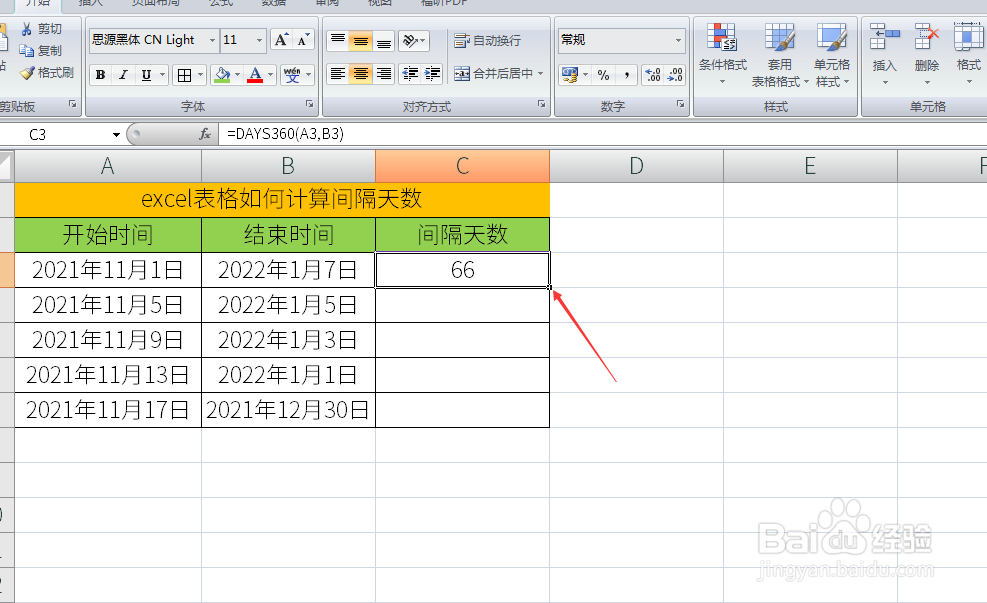Open Format as Table (套用表格格式)

pos(780,54)
